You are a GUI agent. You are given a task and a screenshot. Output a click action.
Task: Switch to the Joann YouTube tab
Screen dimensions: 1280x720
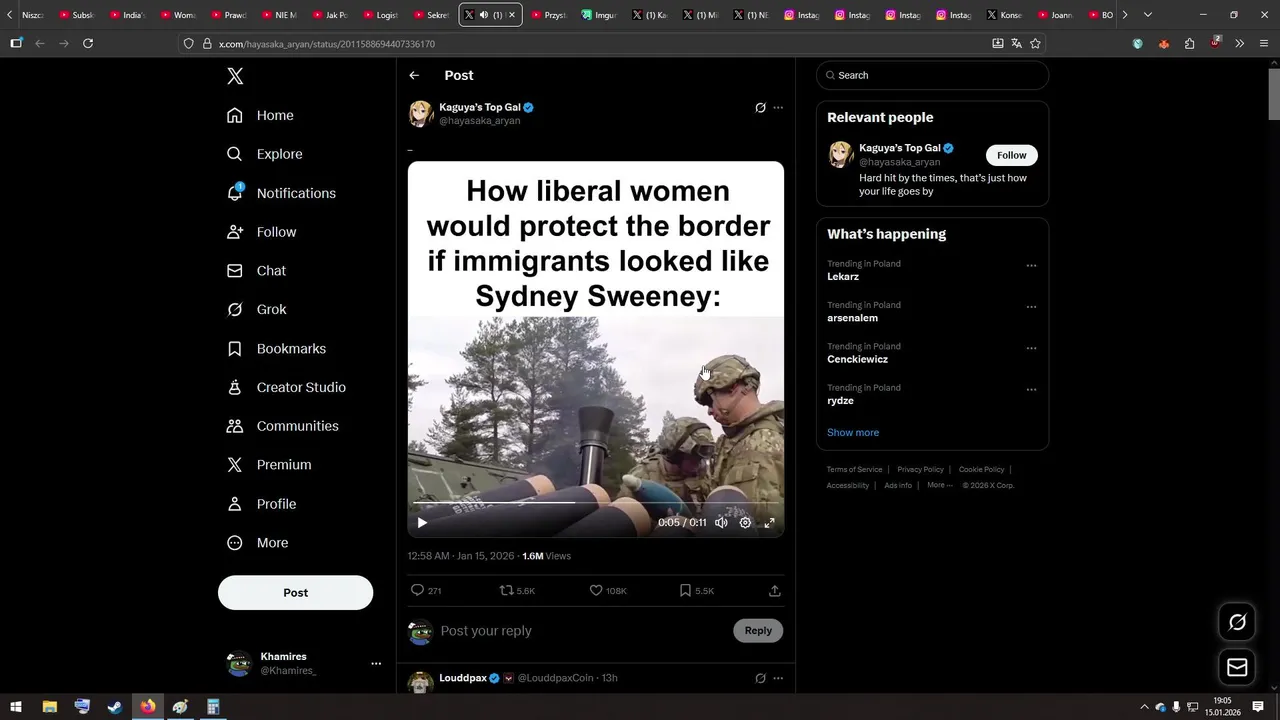pyautogui.click(x=1054, y=15)
